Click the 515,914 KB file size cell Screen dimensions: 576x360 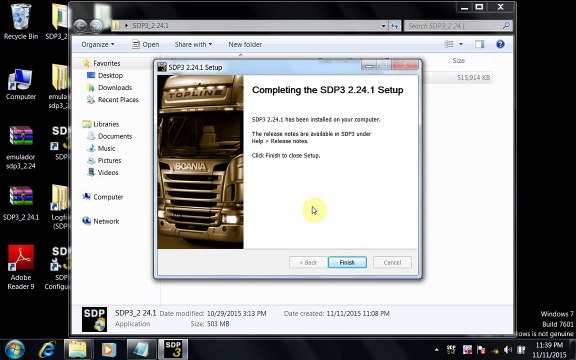474,78
